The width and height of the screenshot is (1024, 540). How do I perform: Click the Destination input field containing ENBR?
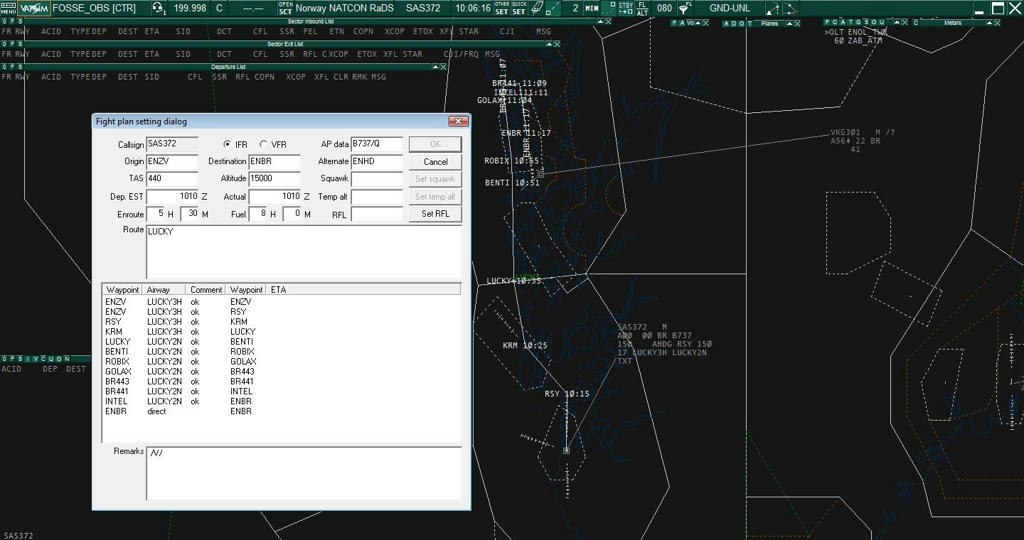[x=274, y=162]
